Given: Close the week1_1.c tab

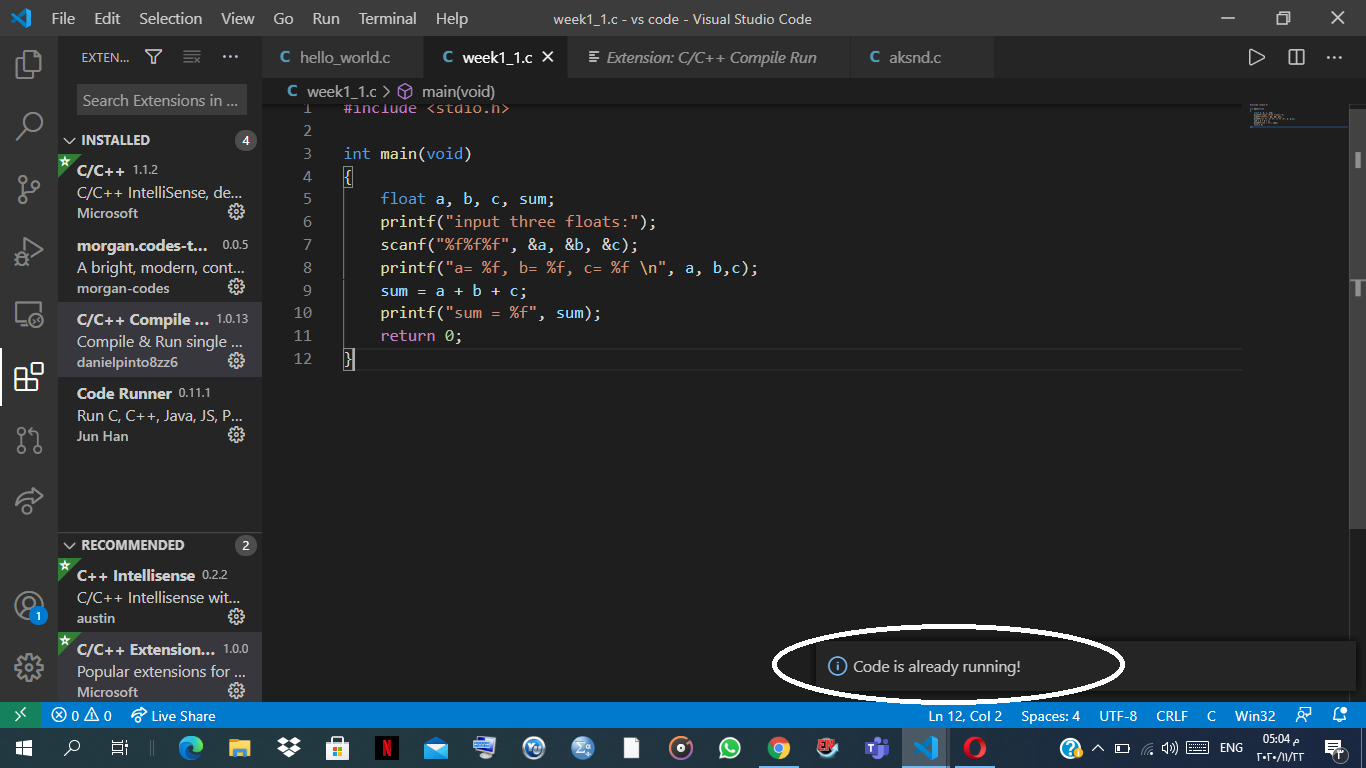Looking at the screenshot, I should 548,58.
